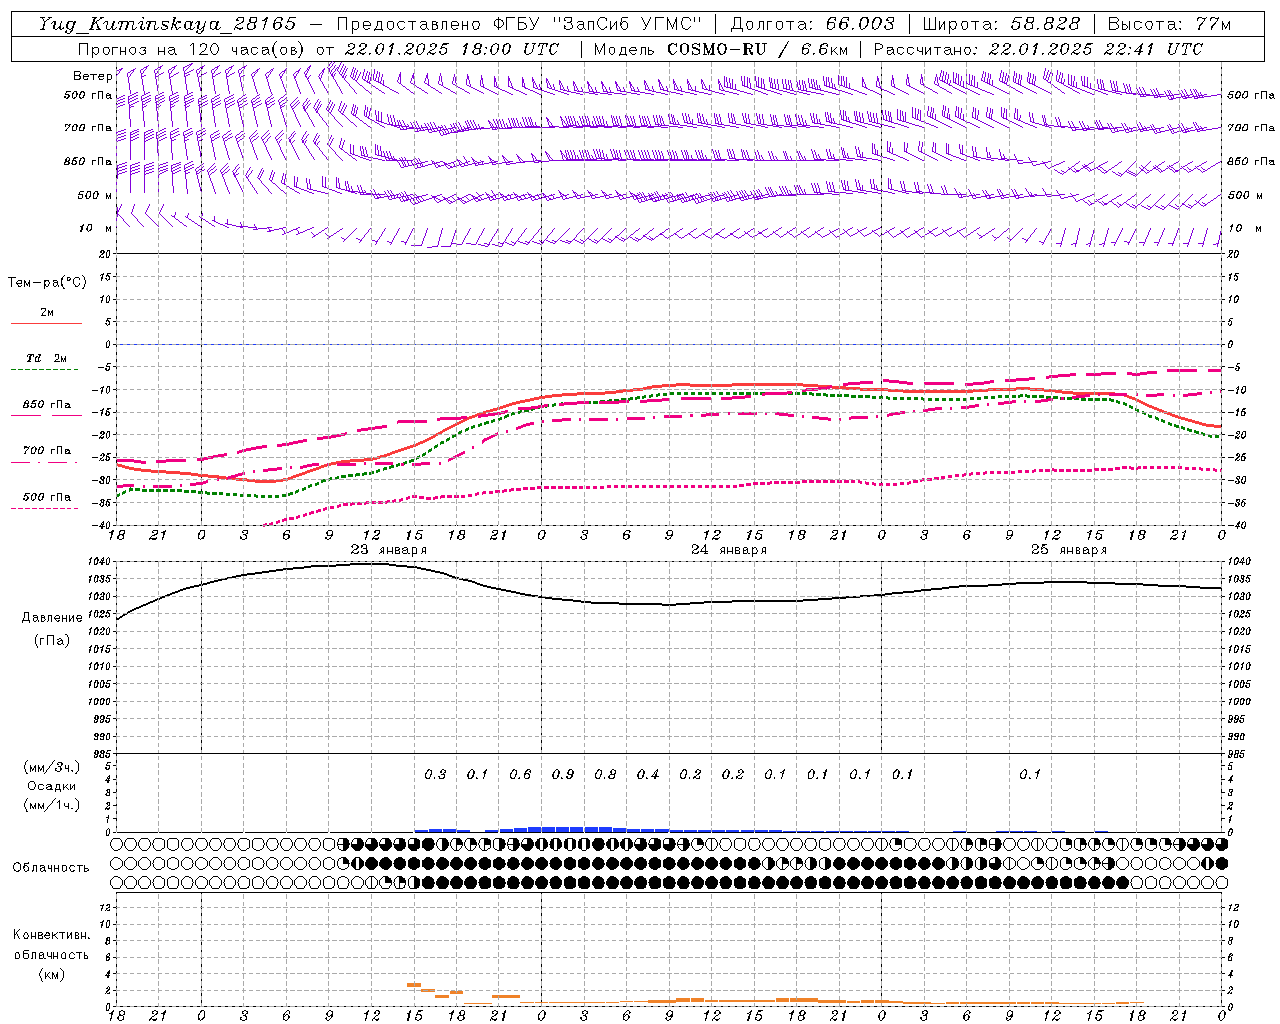1280x1024 pixels.
Task: Click the Давление pressure panel label
Action: [52, 618]
